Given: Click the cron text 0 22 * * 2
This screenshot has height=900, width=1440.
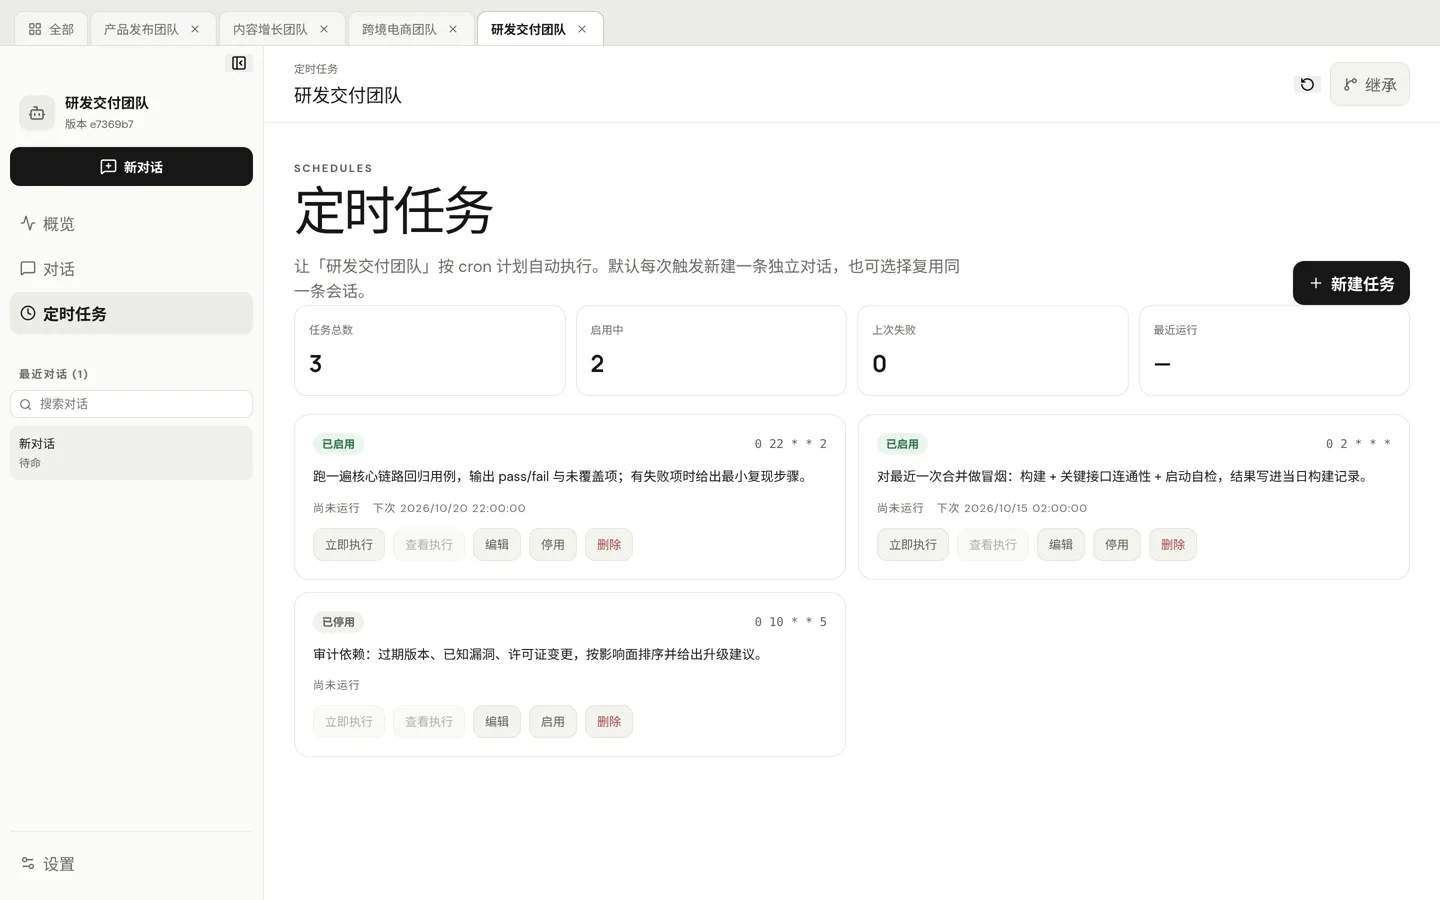Looking at the screenshot, I should tap(790, 444).
